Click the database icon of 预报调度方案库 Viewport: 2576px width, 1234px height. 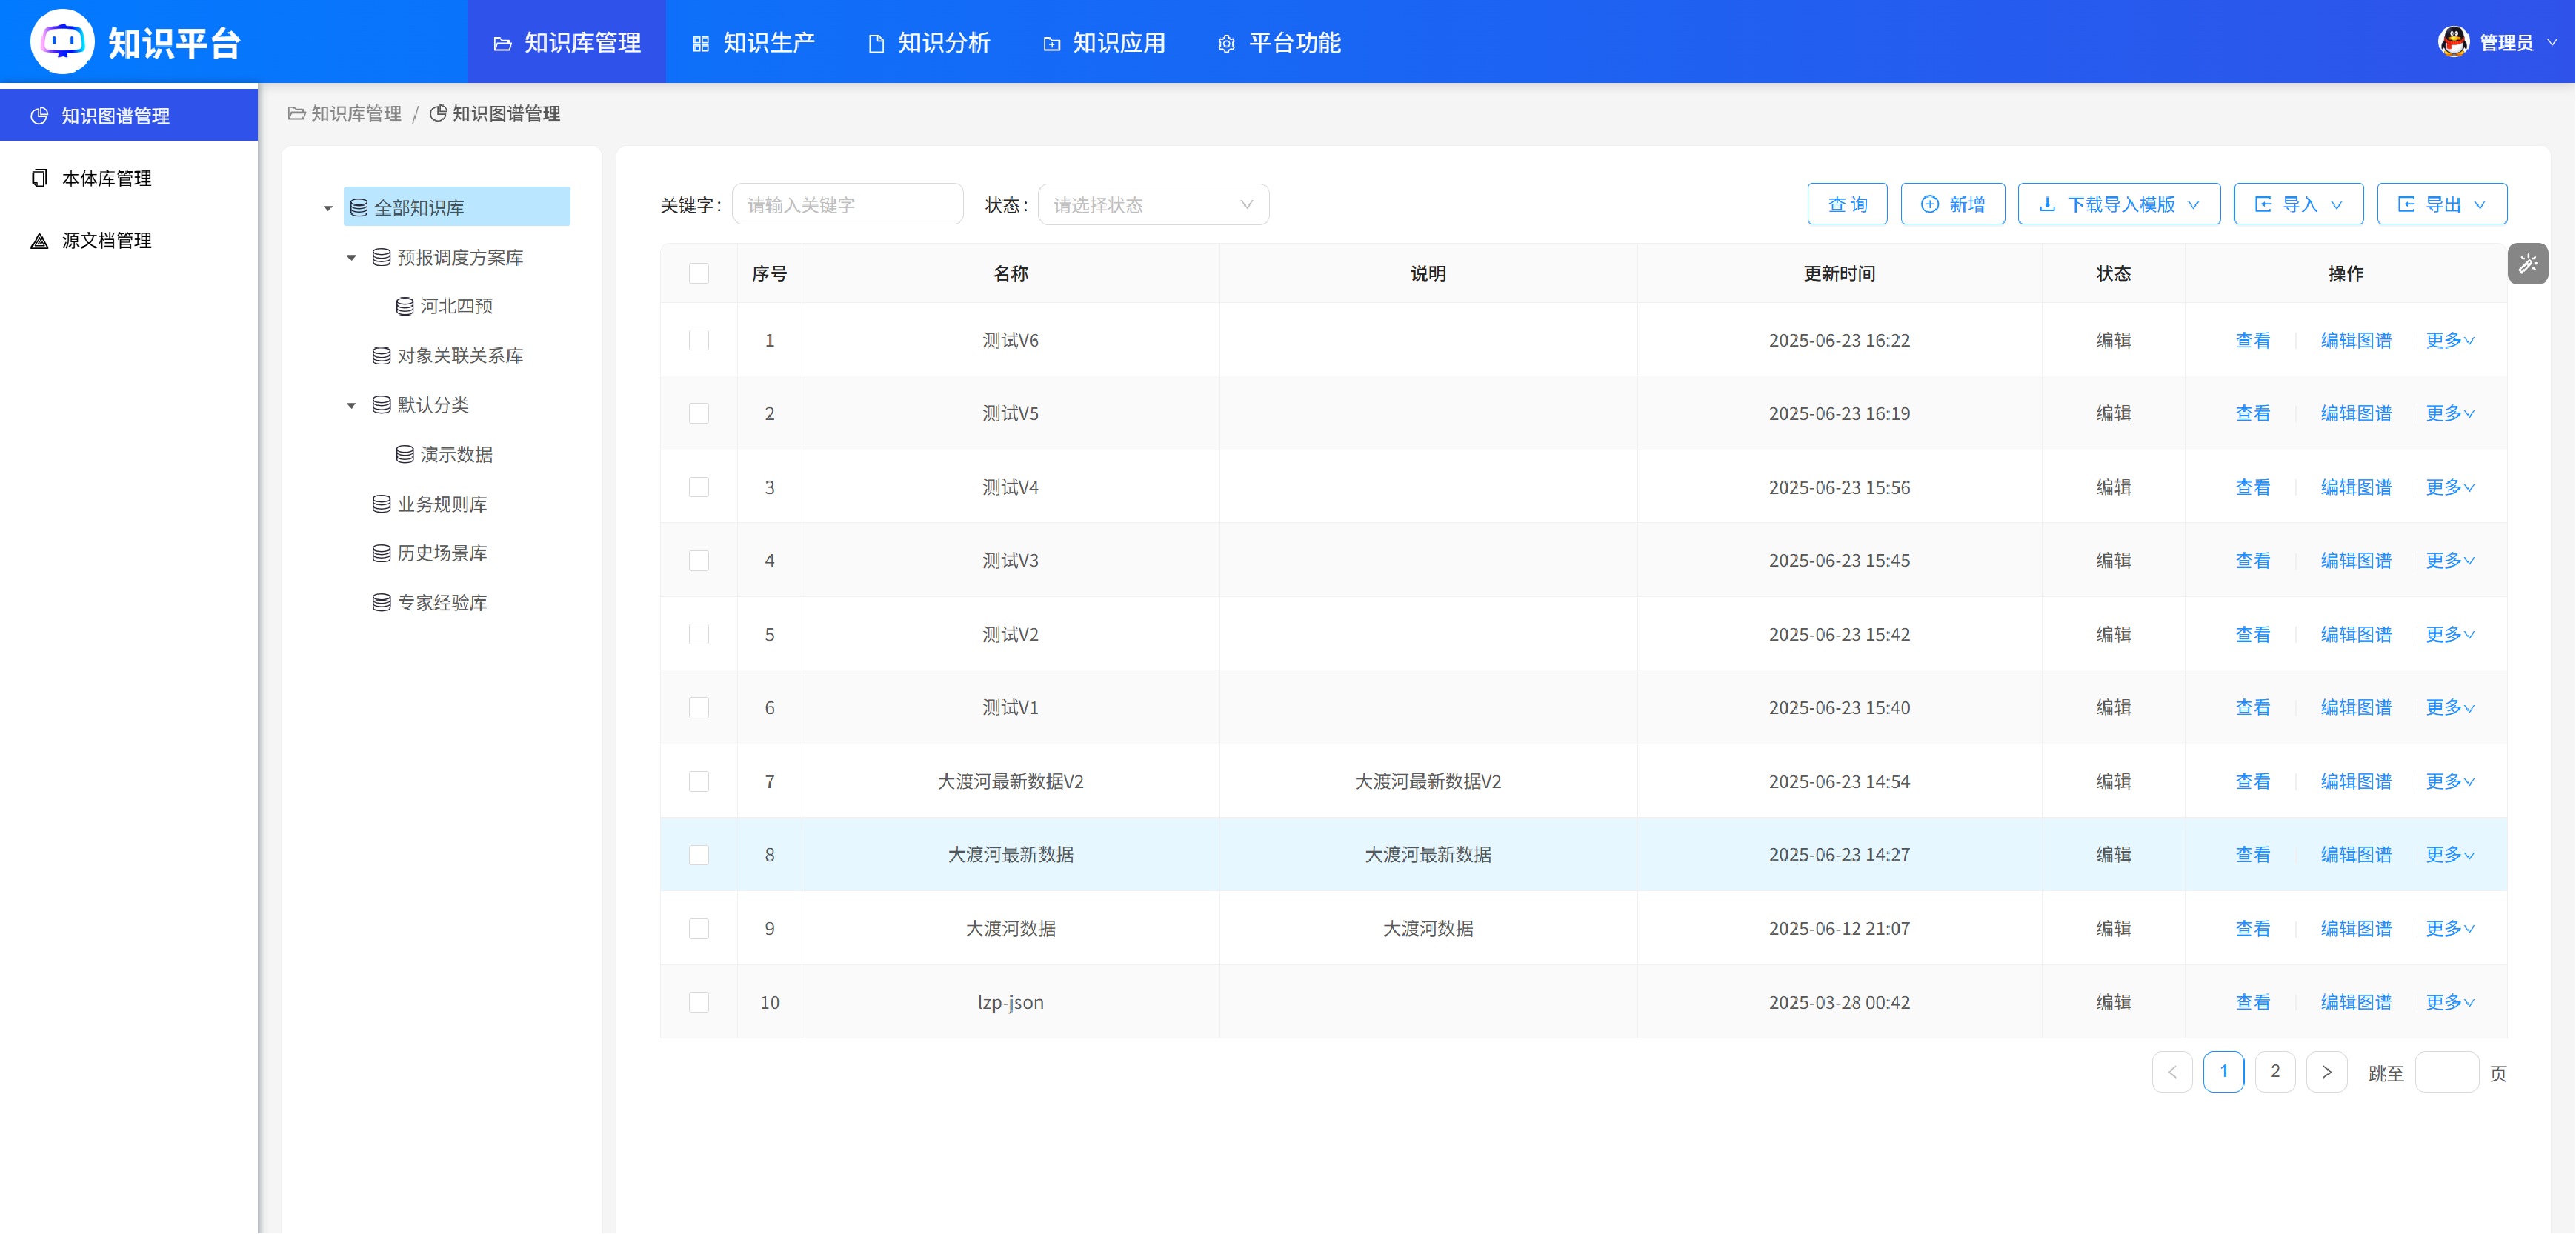click(381, 257)
